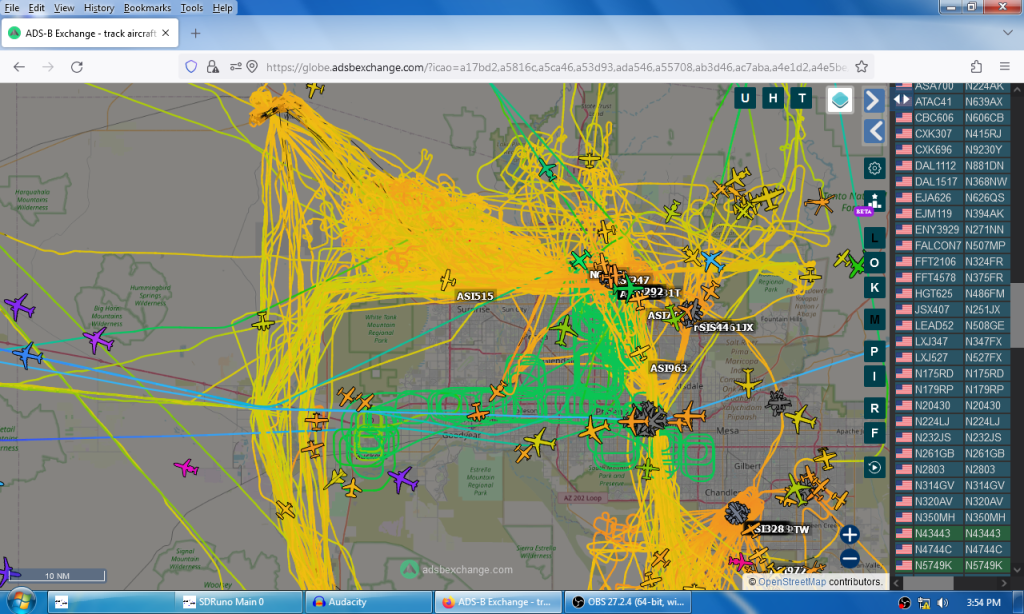This screenshot has height=614, width=1024.
Task: Open the map layers selector
Action: coord(840,100)
